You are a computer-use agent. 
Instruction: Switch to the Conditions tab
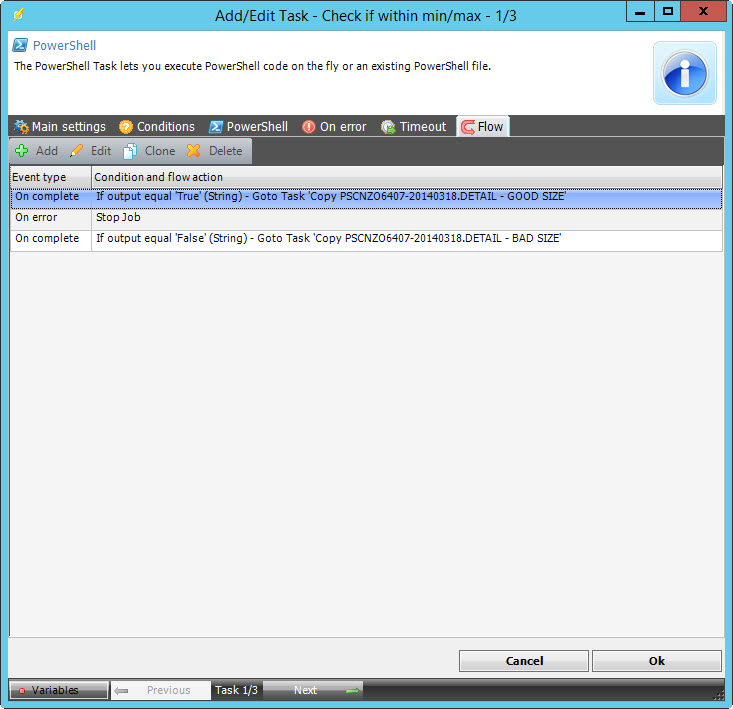156,127
